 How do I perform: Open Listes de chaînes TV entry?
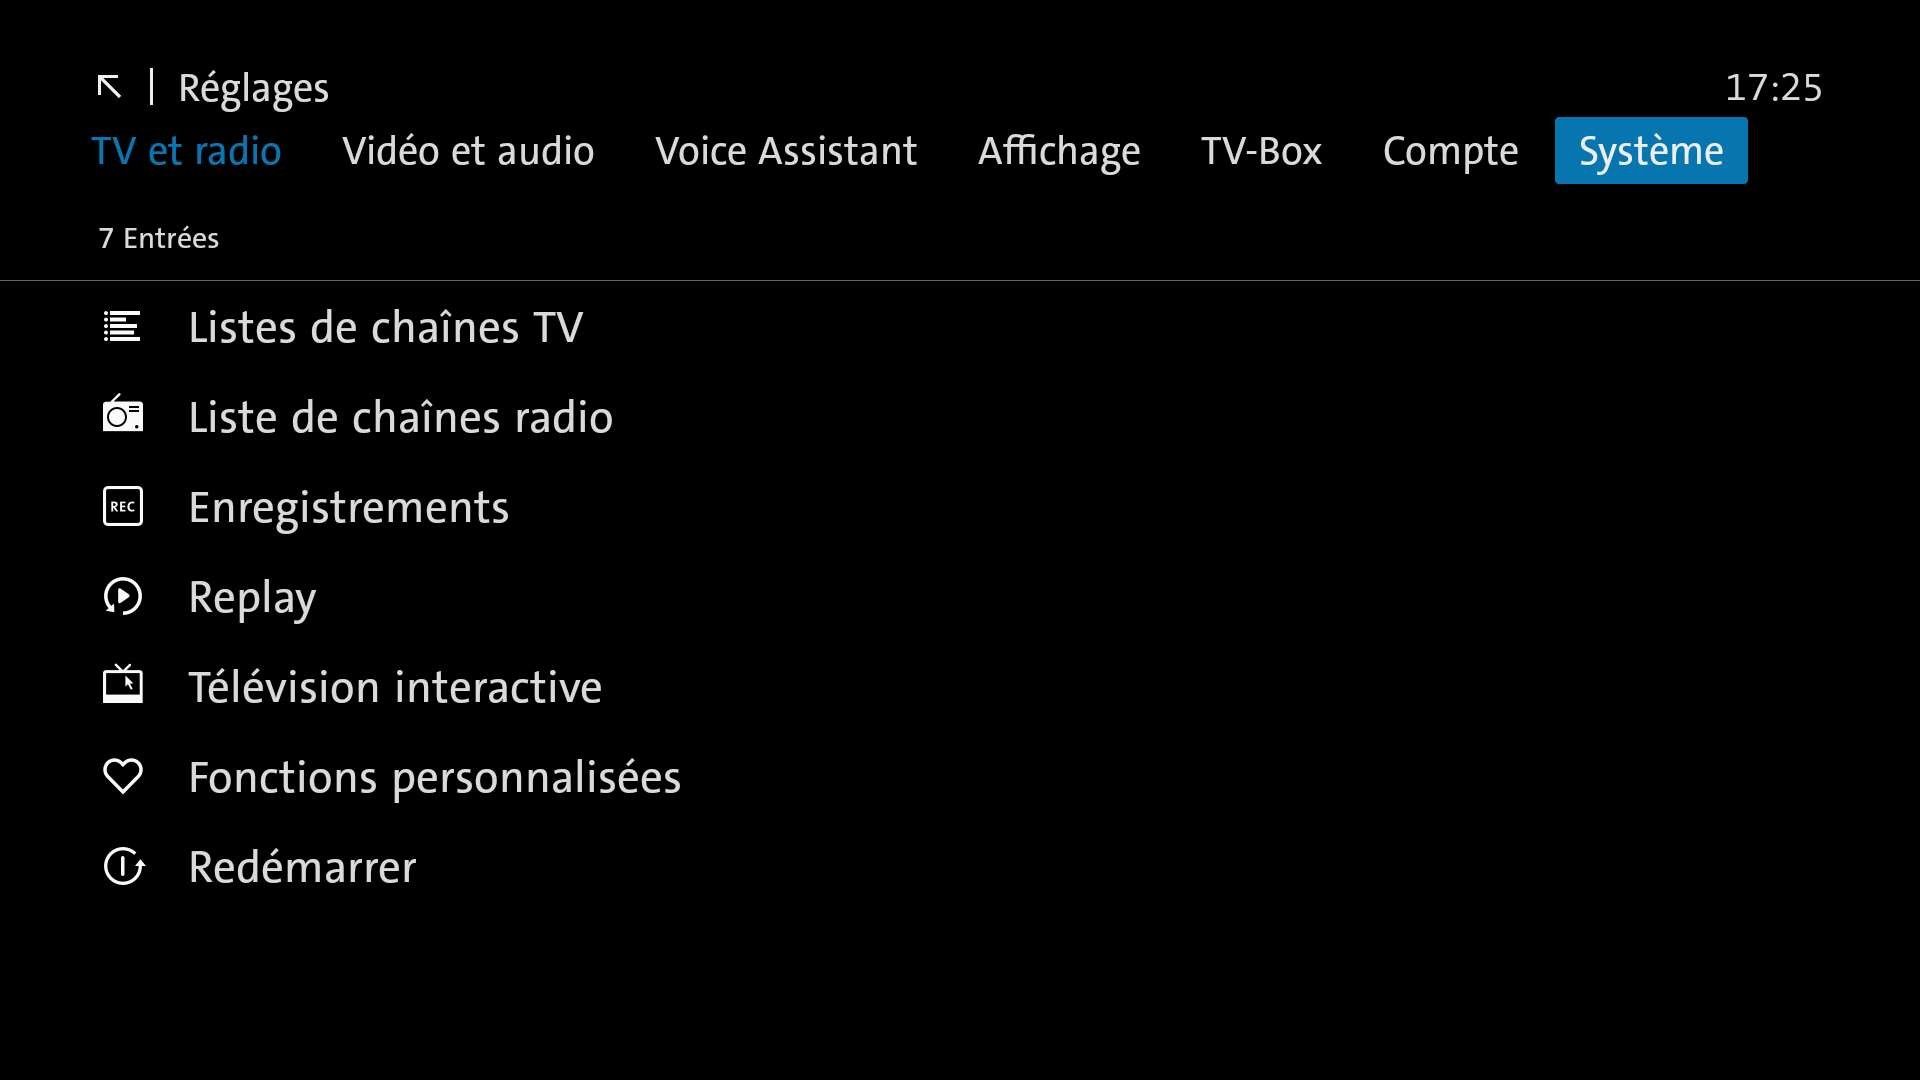tap(385, 328)
